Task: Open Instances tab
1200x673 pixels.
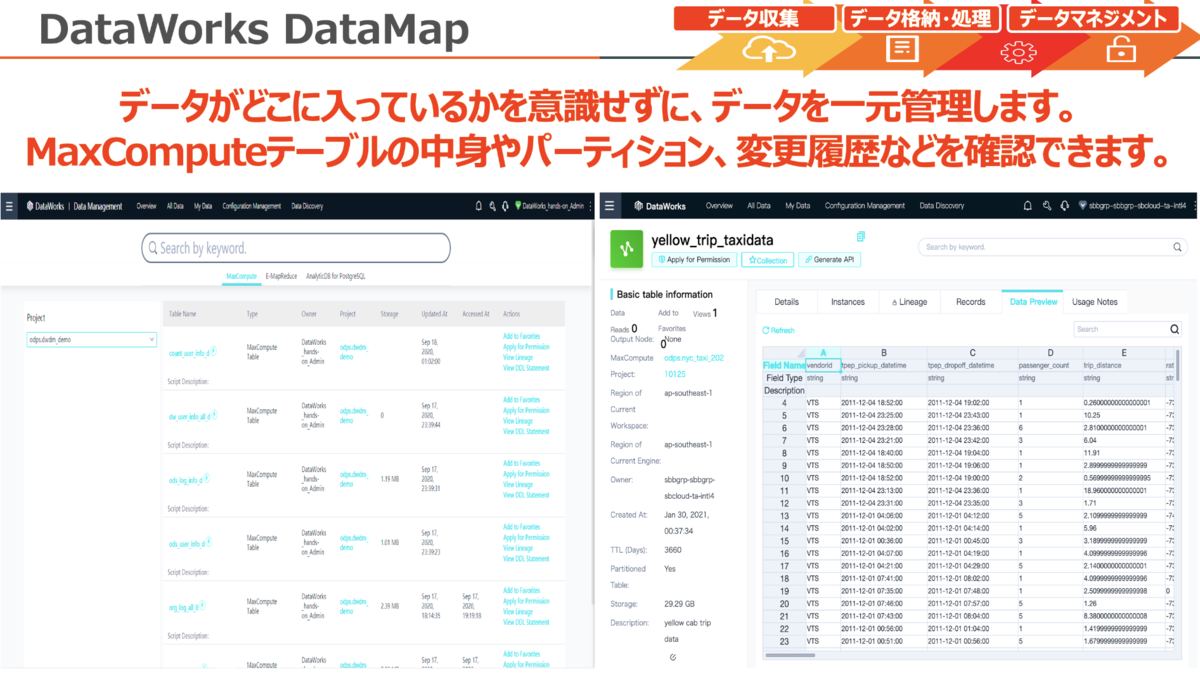Action: (848, 301)
